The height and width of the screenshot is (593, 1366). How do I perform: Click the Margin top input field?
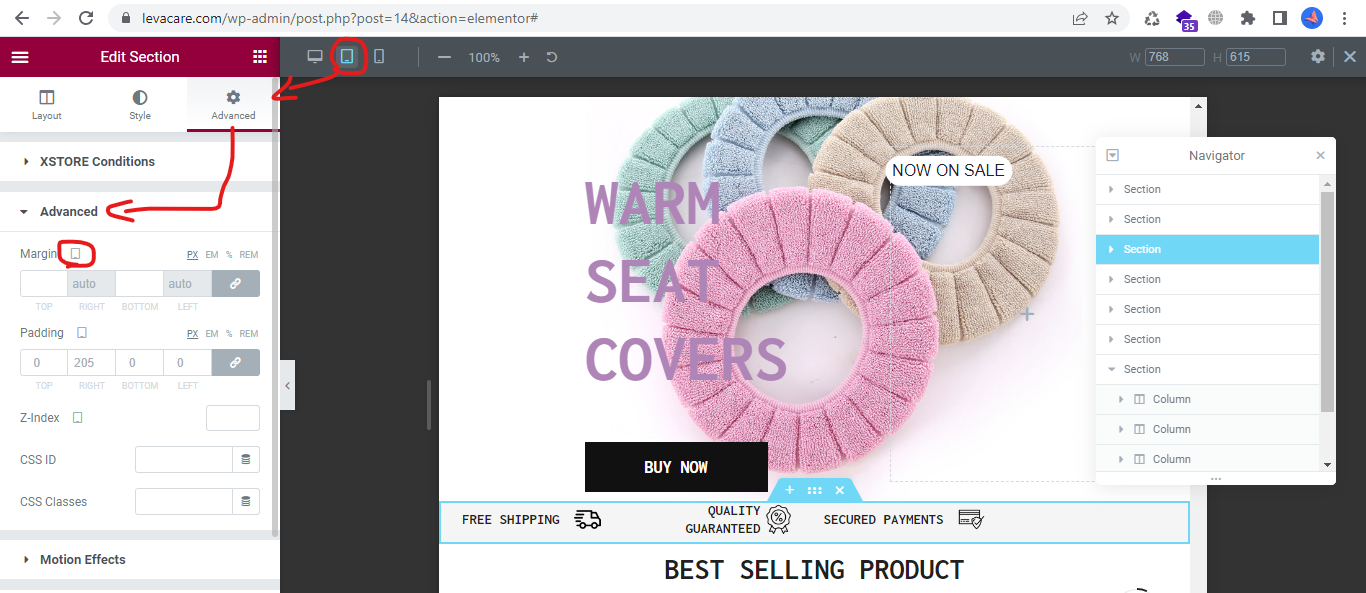(x=44, y=284)
